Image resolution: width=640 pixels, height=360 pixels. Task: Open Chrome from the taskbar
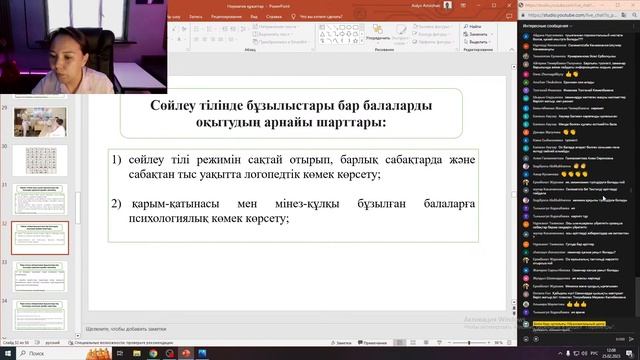coord(153,353)
